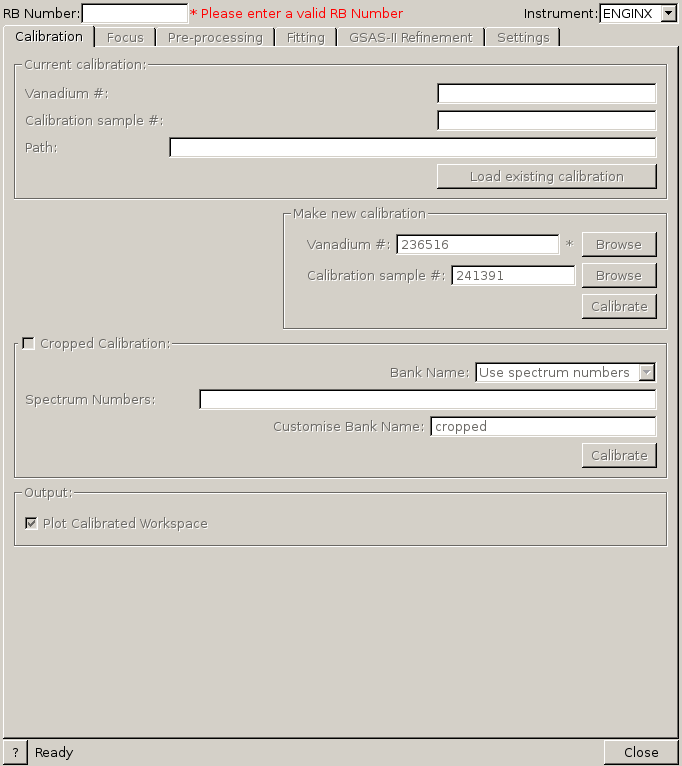Enable the Cropped Calibration checkbox

click(x=28, y=344)
